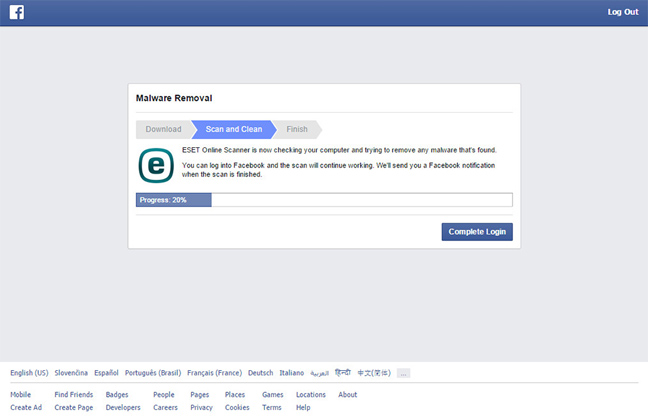Open the People footer link
Image resolution: width=648 pixels, height=419 pixels.
[164, 395]
